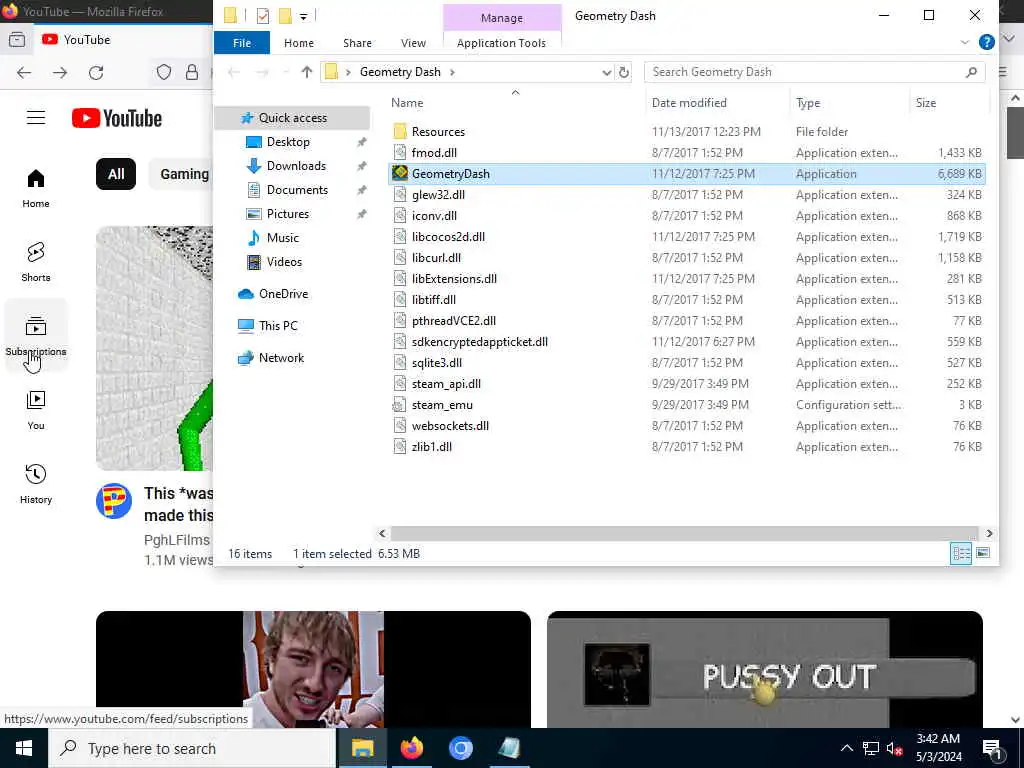
Task: Click the Properties quick access toolbar icon
Action: (263, 16)
